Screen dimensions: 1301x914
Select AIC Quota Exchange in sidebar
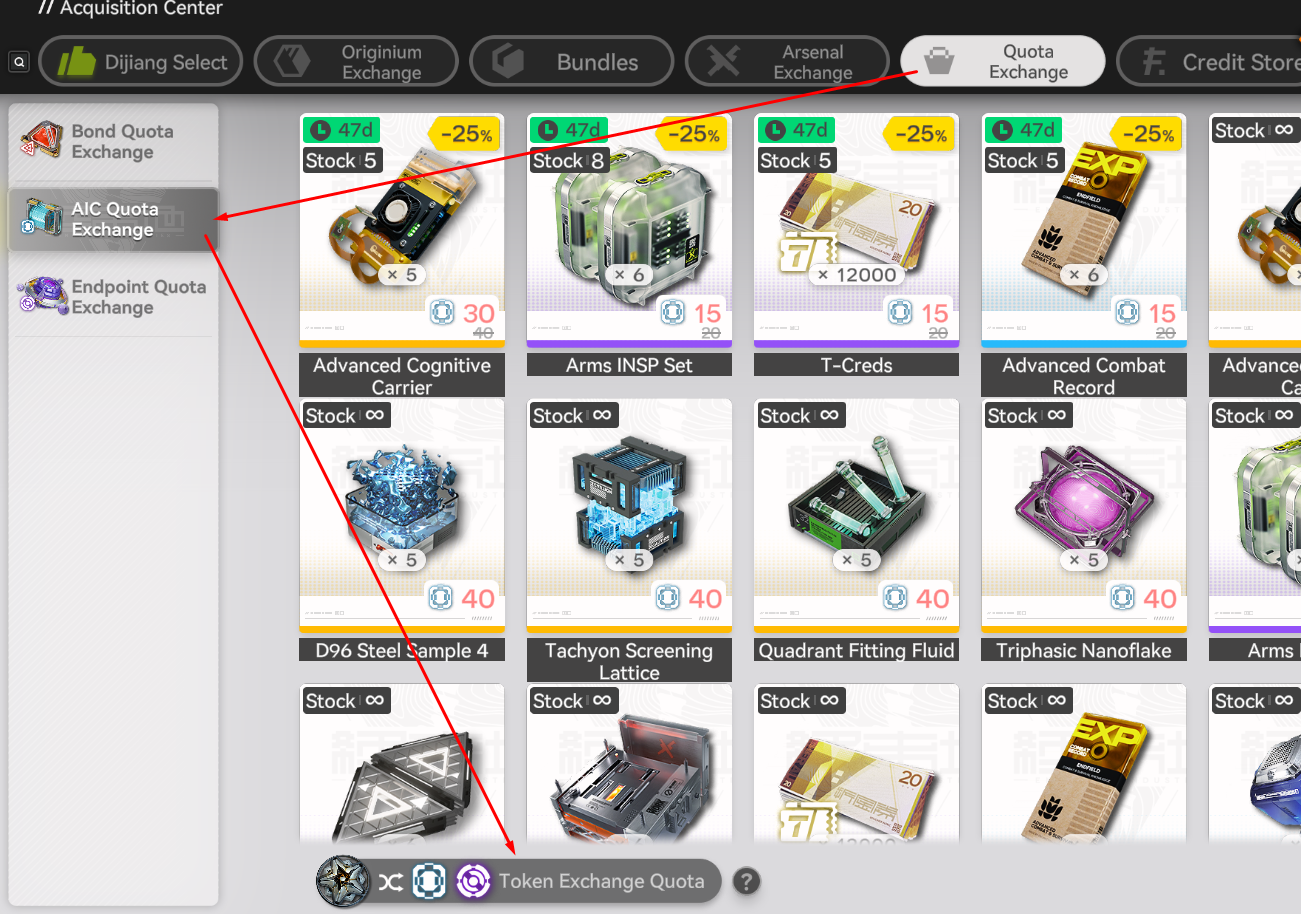click(x=113, y=219)
